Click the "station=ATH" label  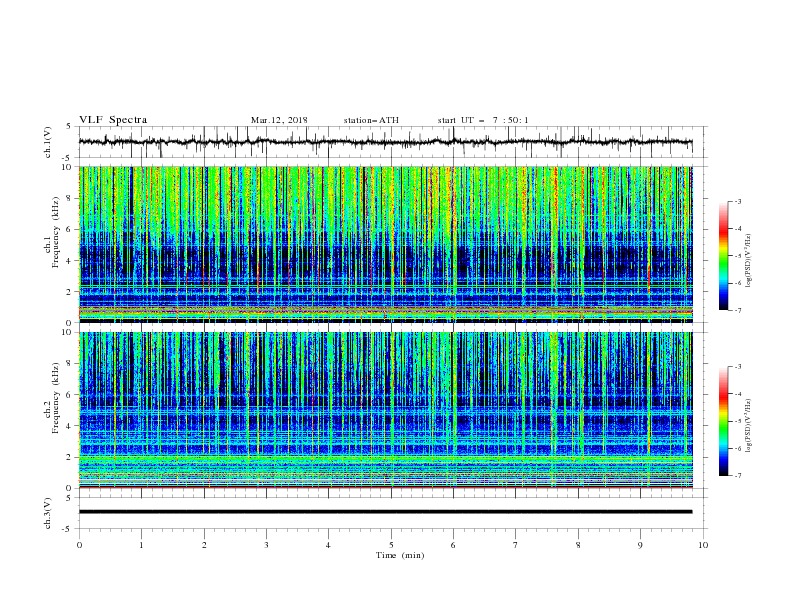(x=371, y=120)
